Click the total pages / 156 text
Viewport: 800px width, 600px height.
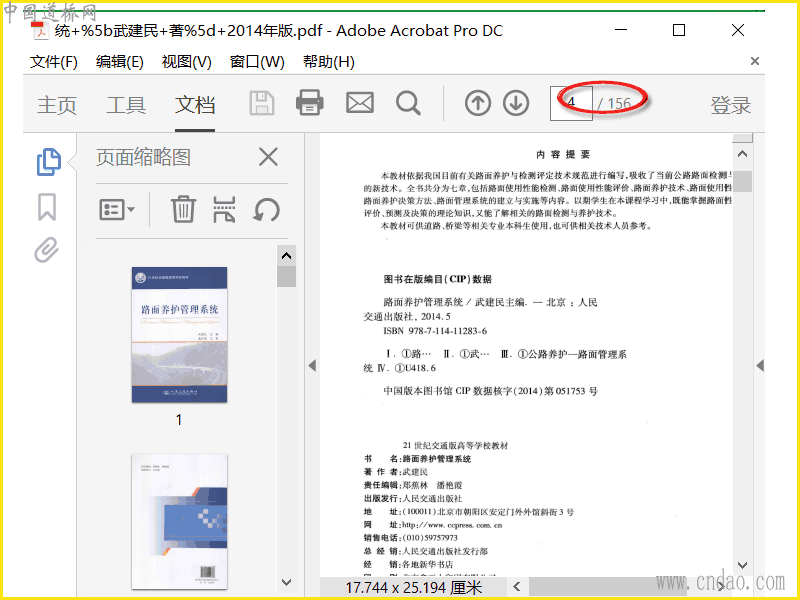pyautogui.click(x=614, y=104)
